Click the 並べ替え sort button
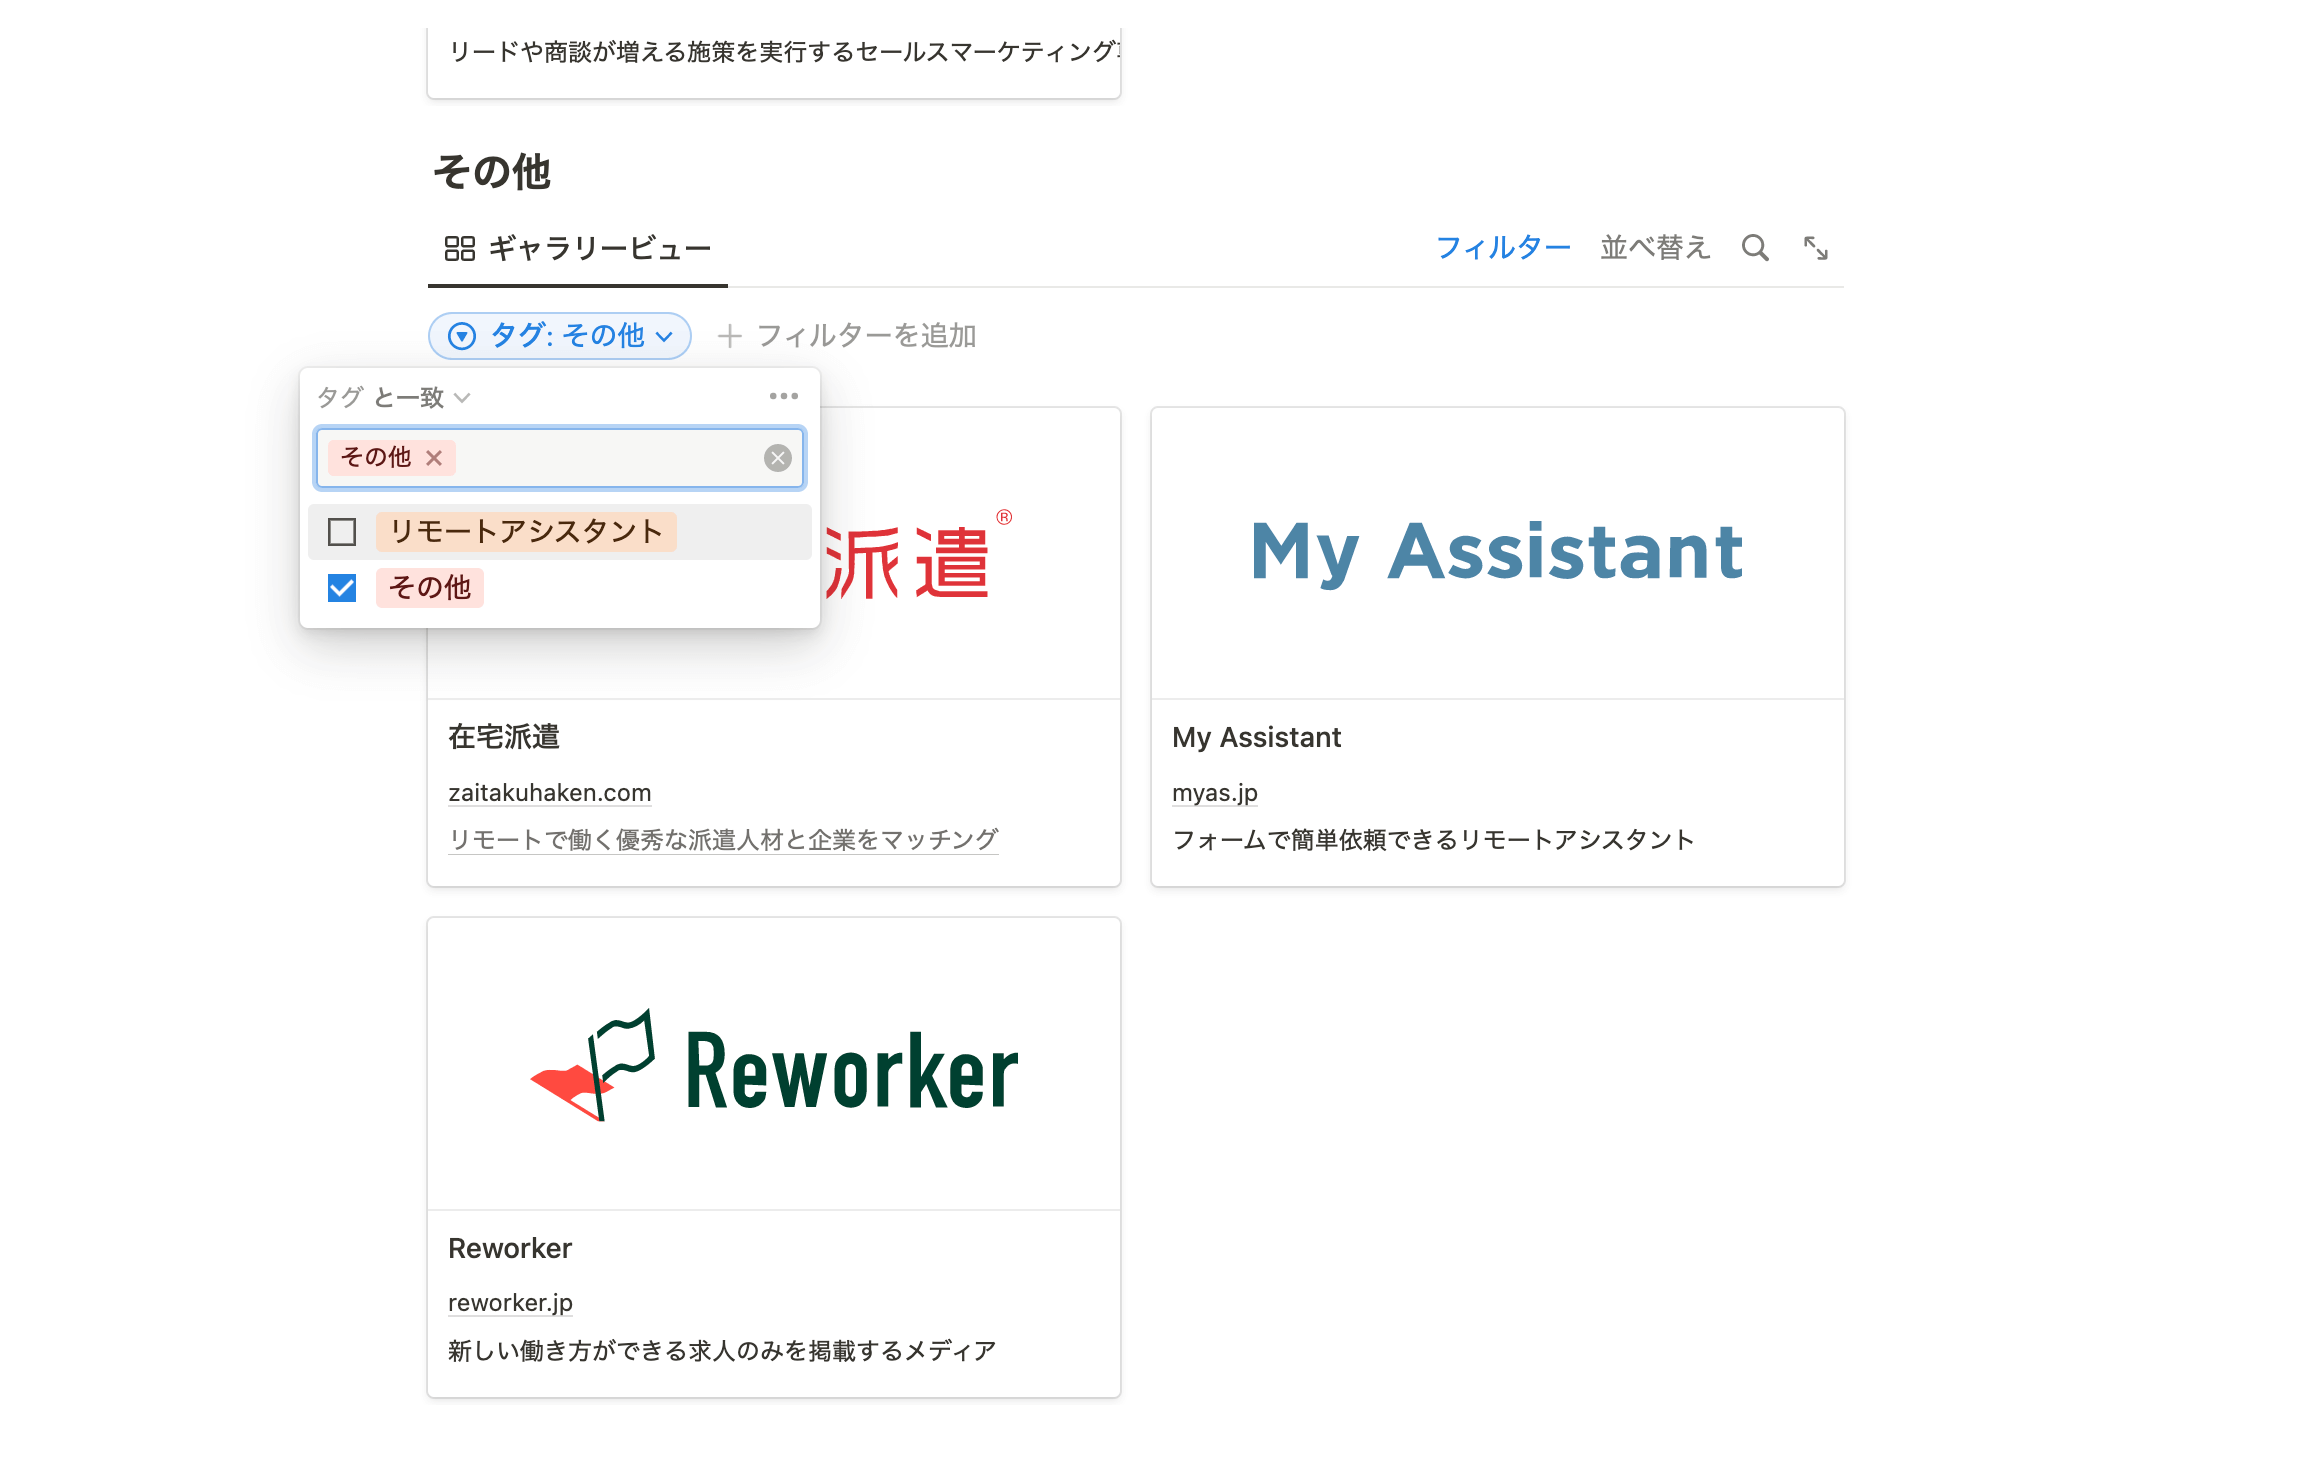The width and height of the screenshot is (2308, 1478). [x=1655, y=248]
